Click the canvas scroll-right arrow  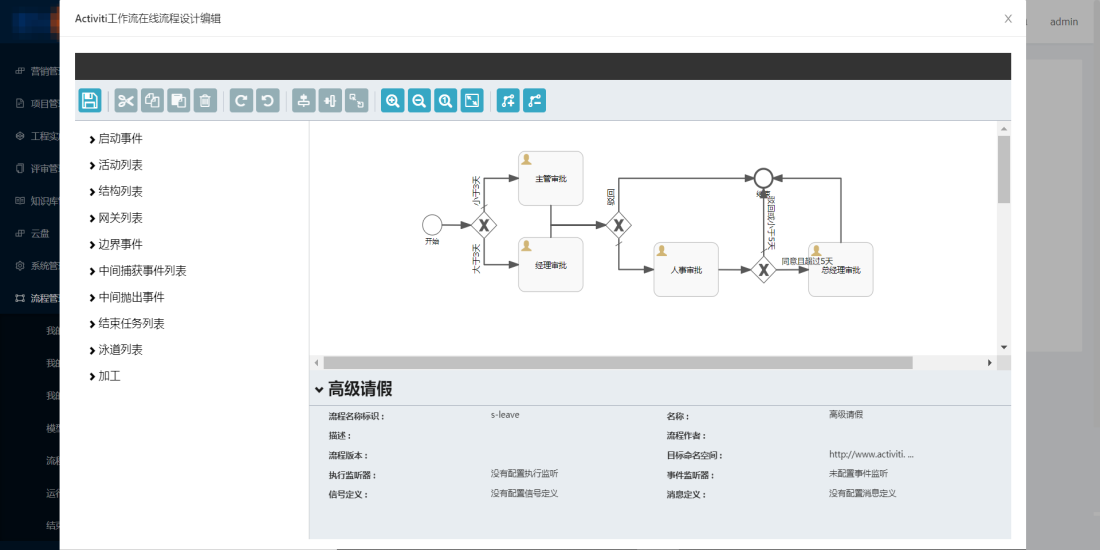click(990, 363)
